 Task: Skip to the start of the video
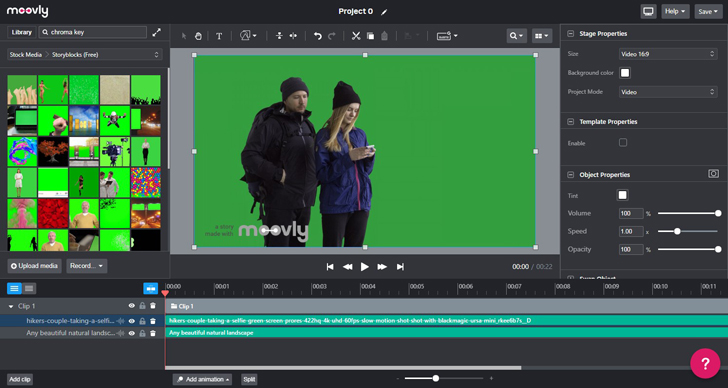(x=330, y=266)
